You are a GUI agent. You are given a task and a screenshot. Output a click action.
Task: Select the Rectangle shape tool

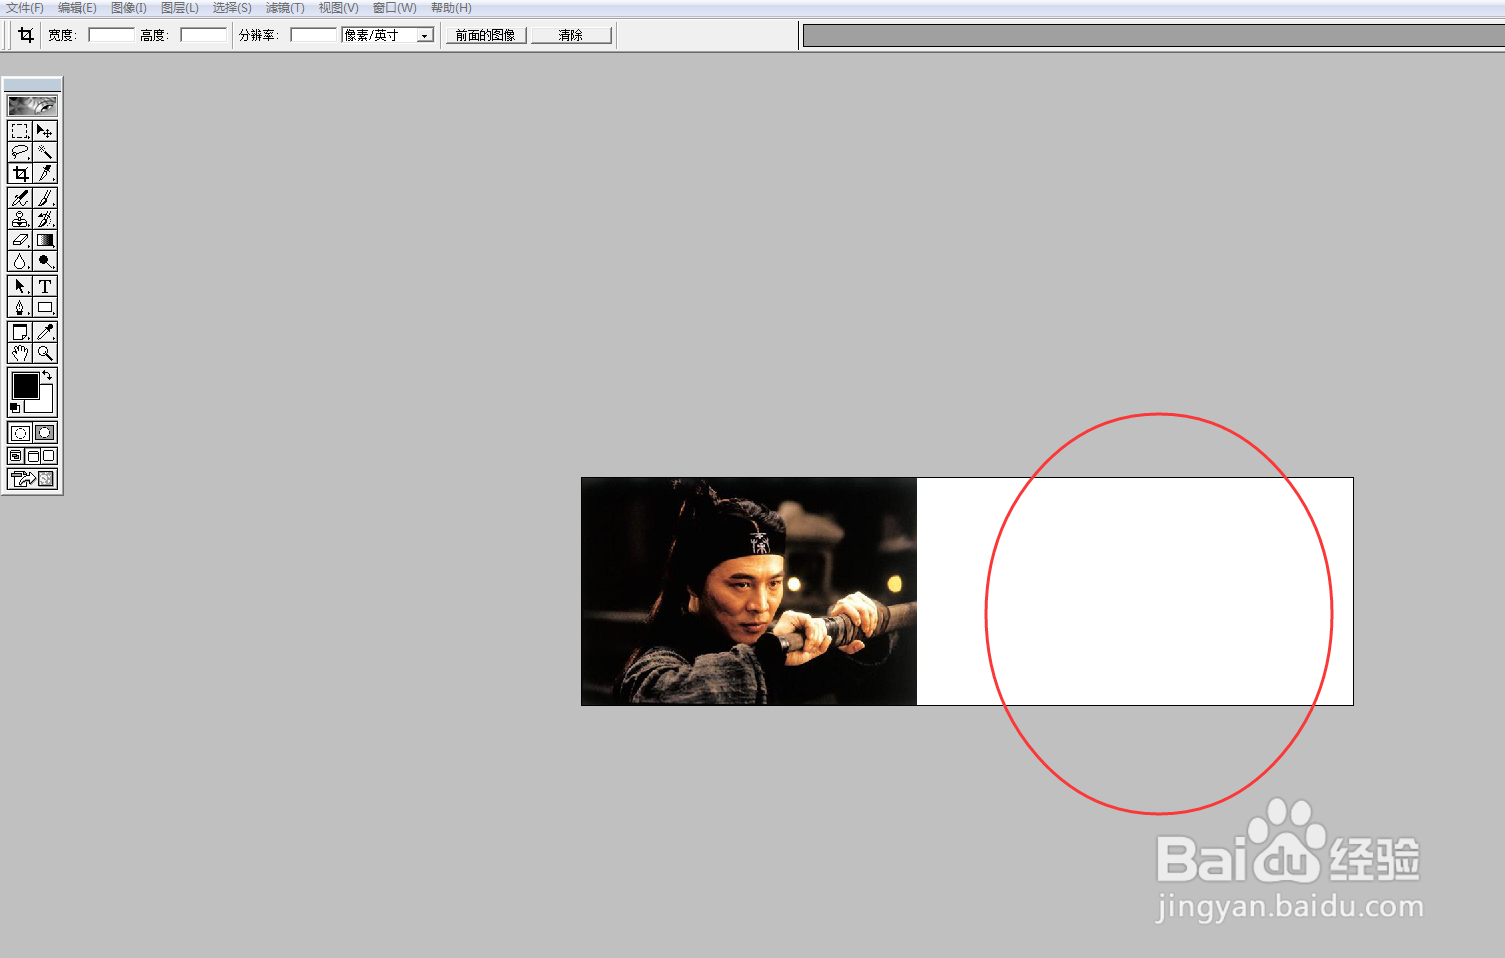click(x=45, y=307)
